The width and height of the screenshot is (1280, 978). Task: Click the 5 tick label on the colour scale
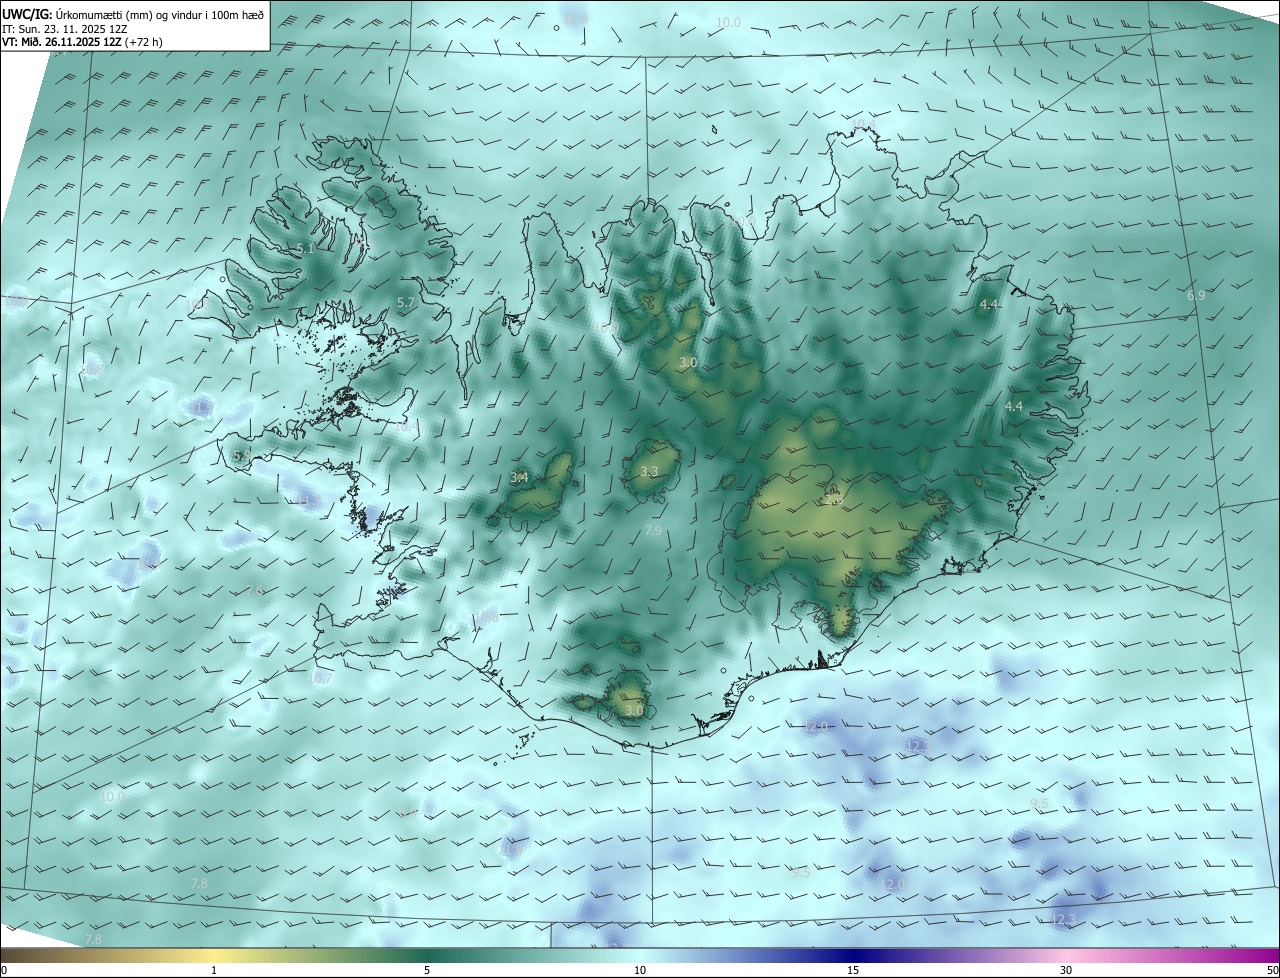pos(427,970)
